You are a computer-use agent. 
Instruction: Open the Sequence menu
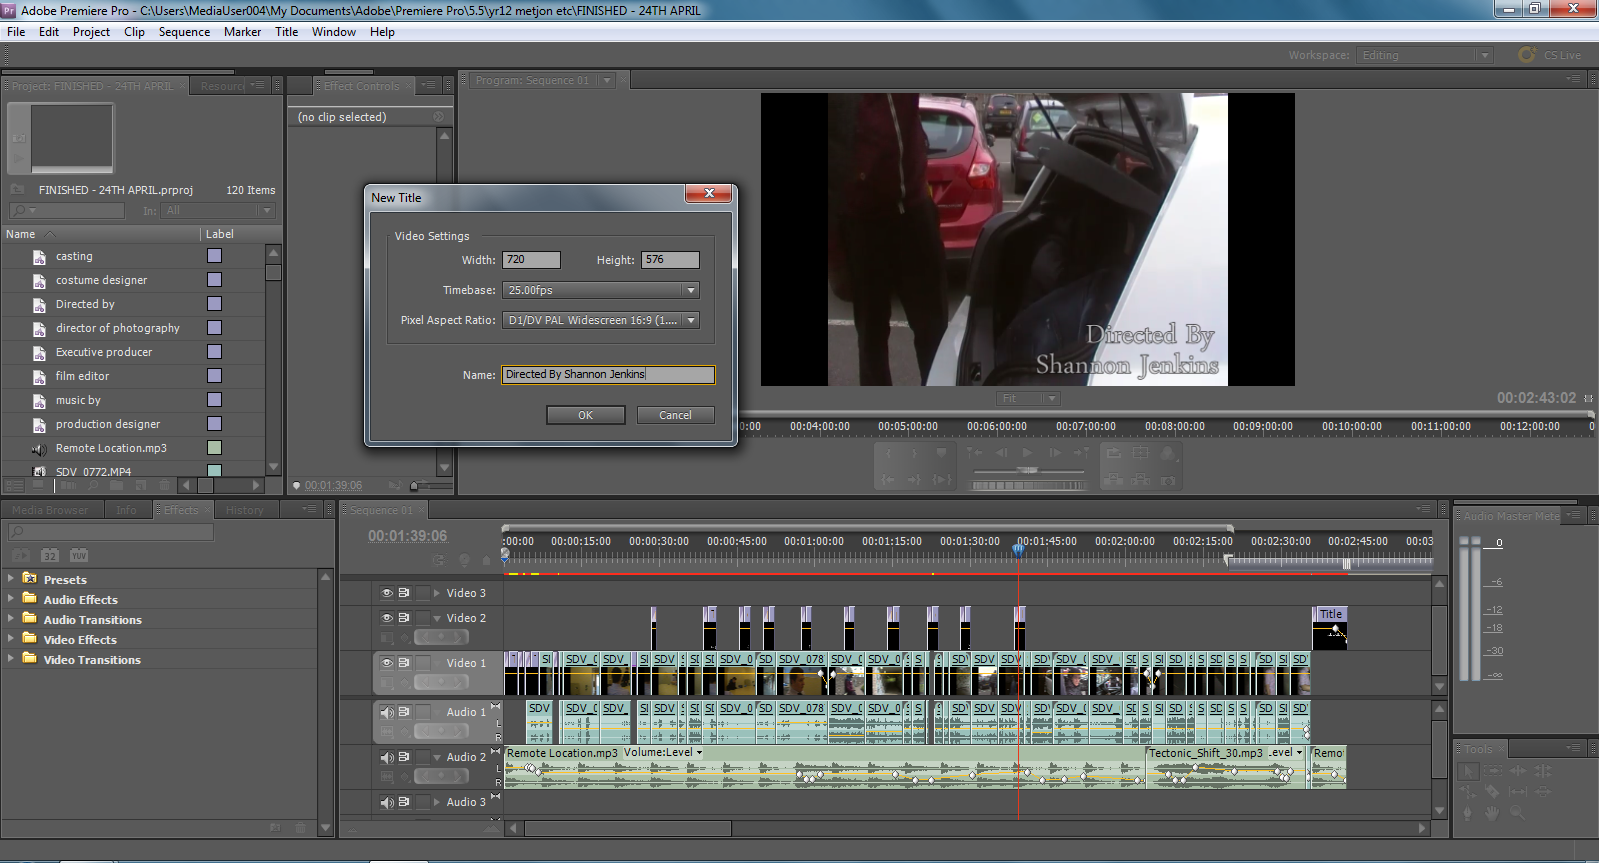click(184, 32)
